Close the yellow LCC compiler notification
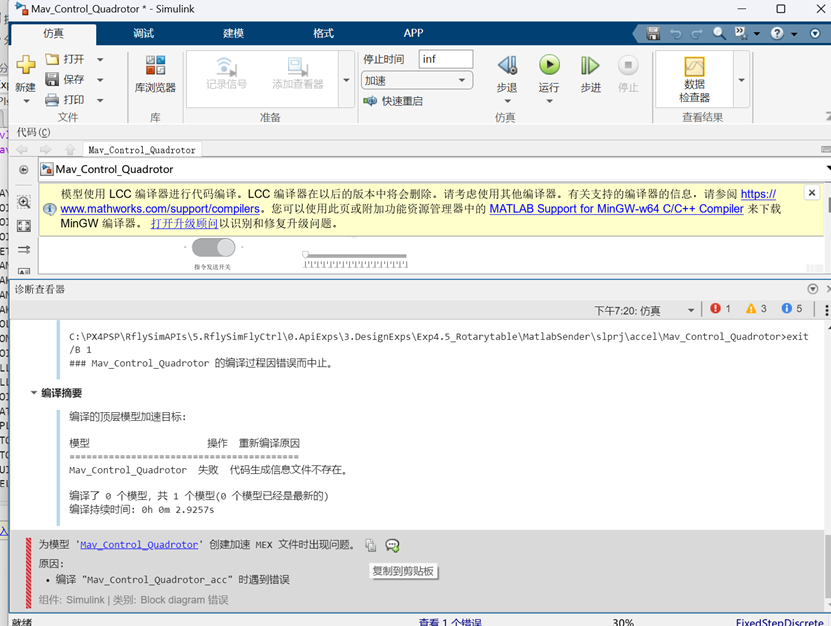 coord(811,193)
